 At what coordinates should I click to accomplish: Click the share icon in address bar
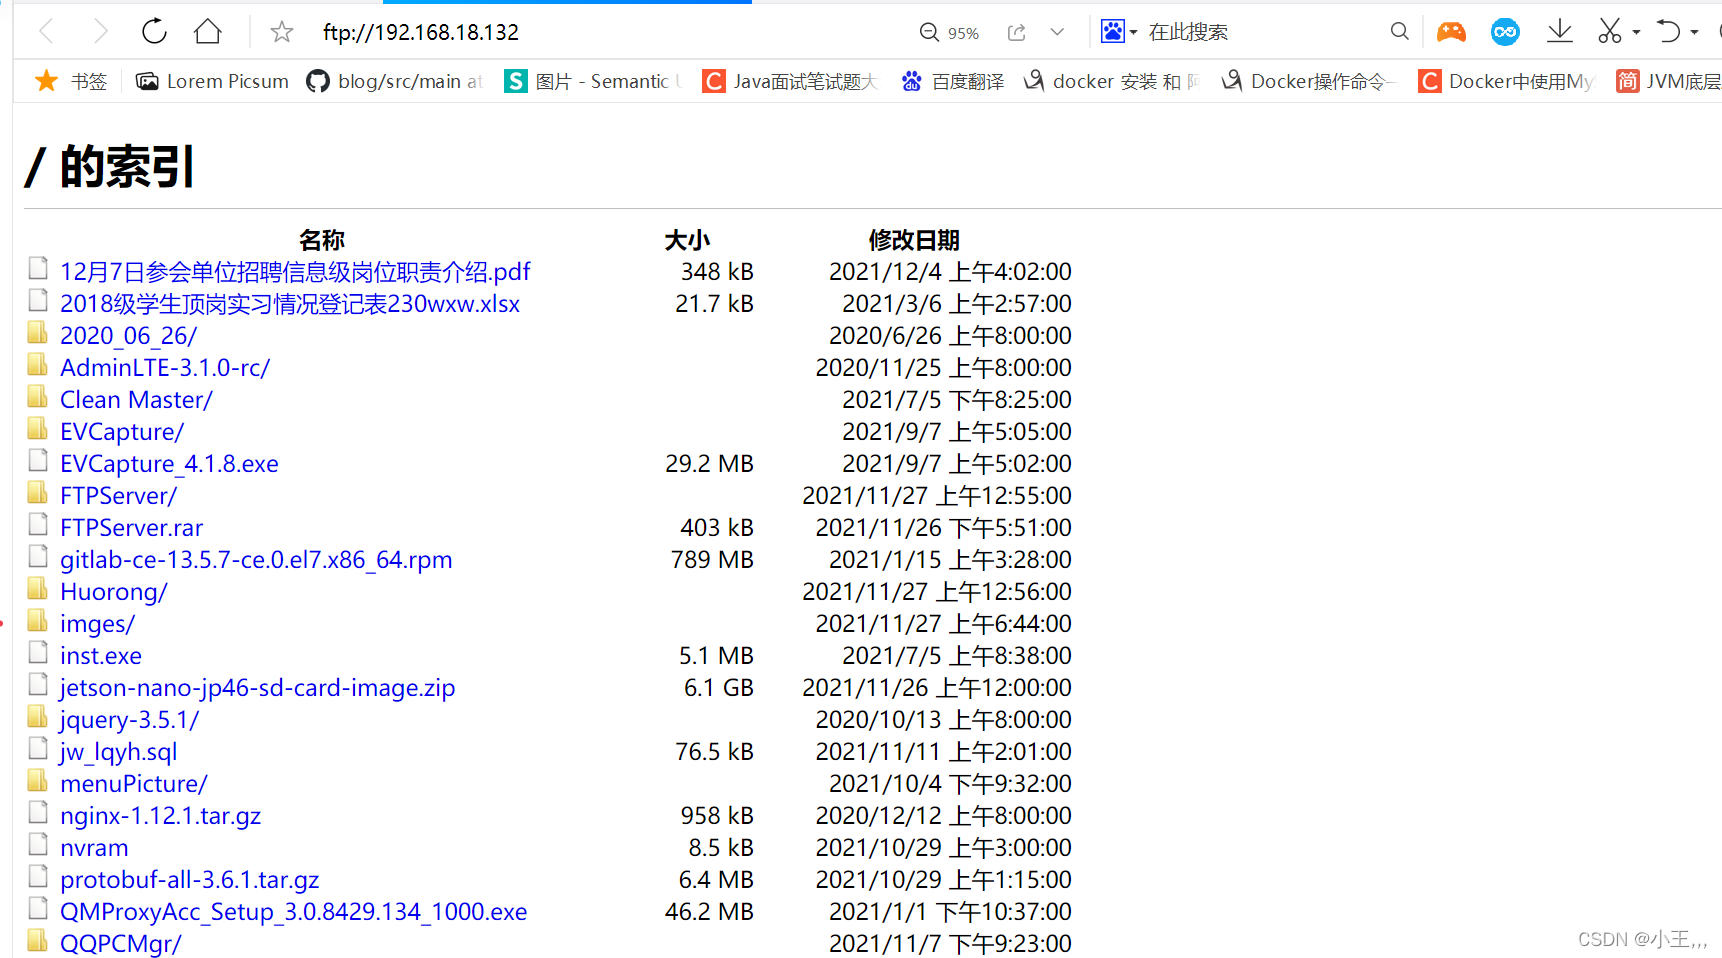click(1017, 32)
